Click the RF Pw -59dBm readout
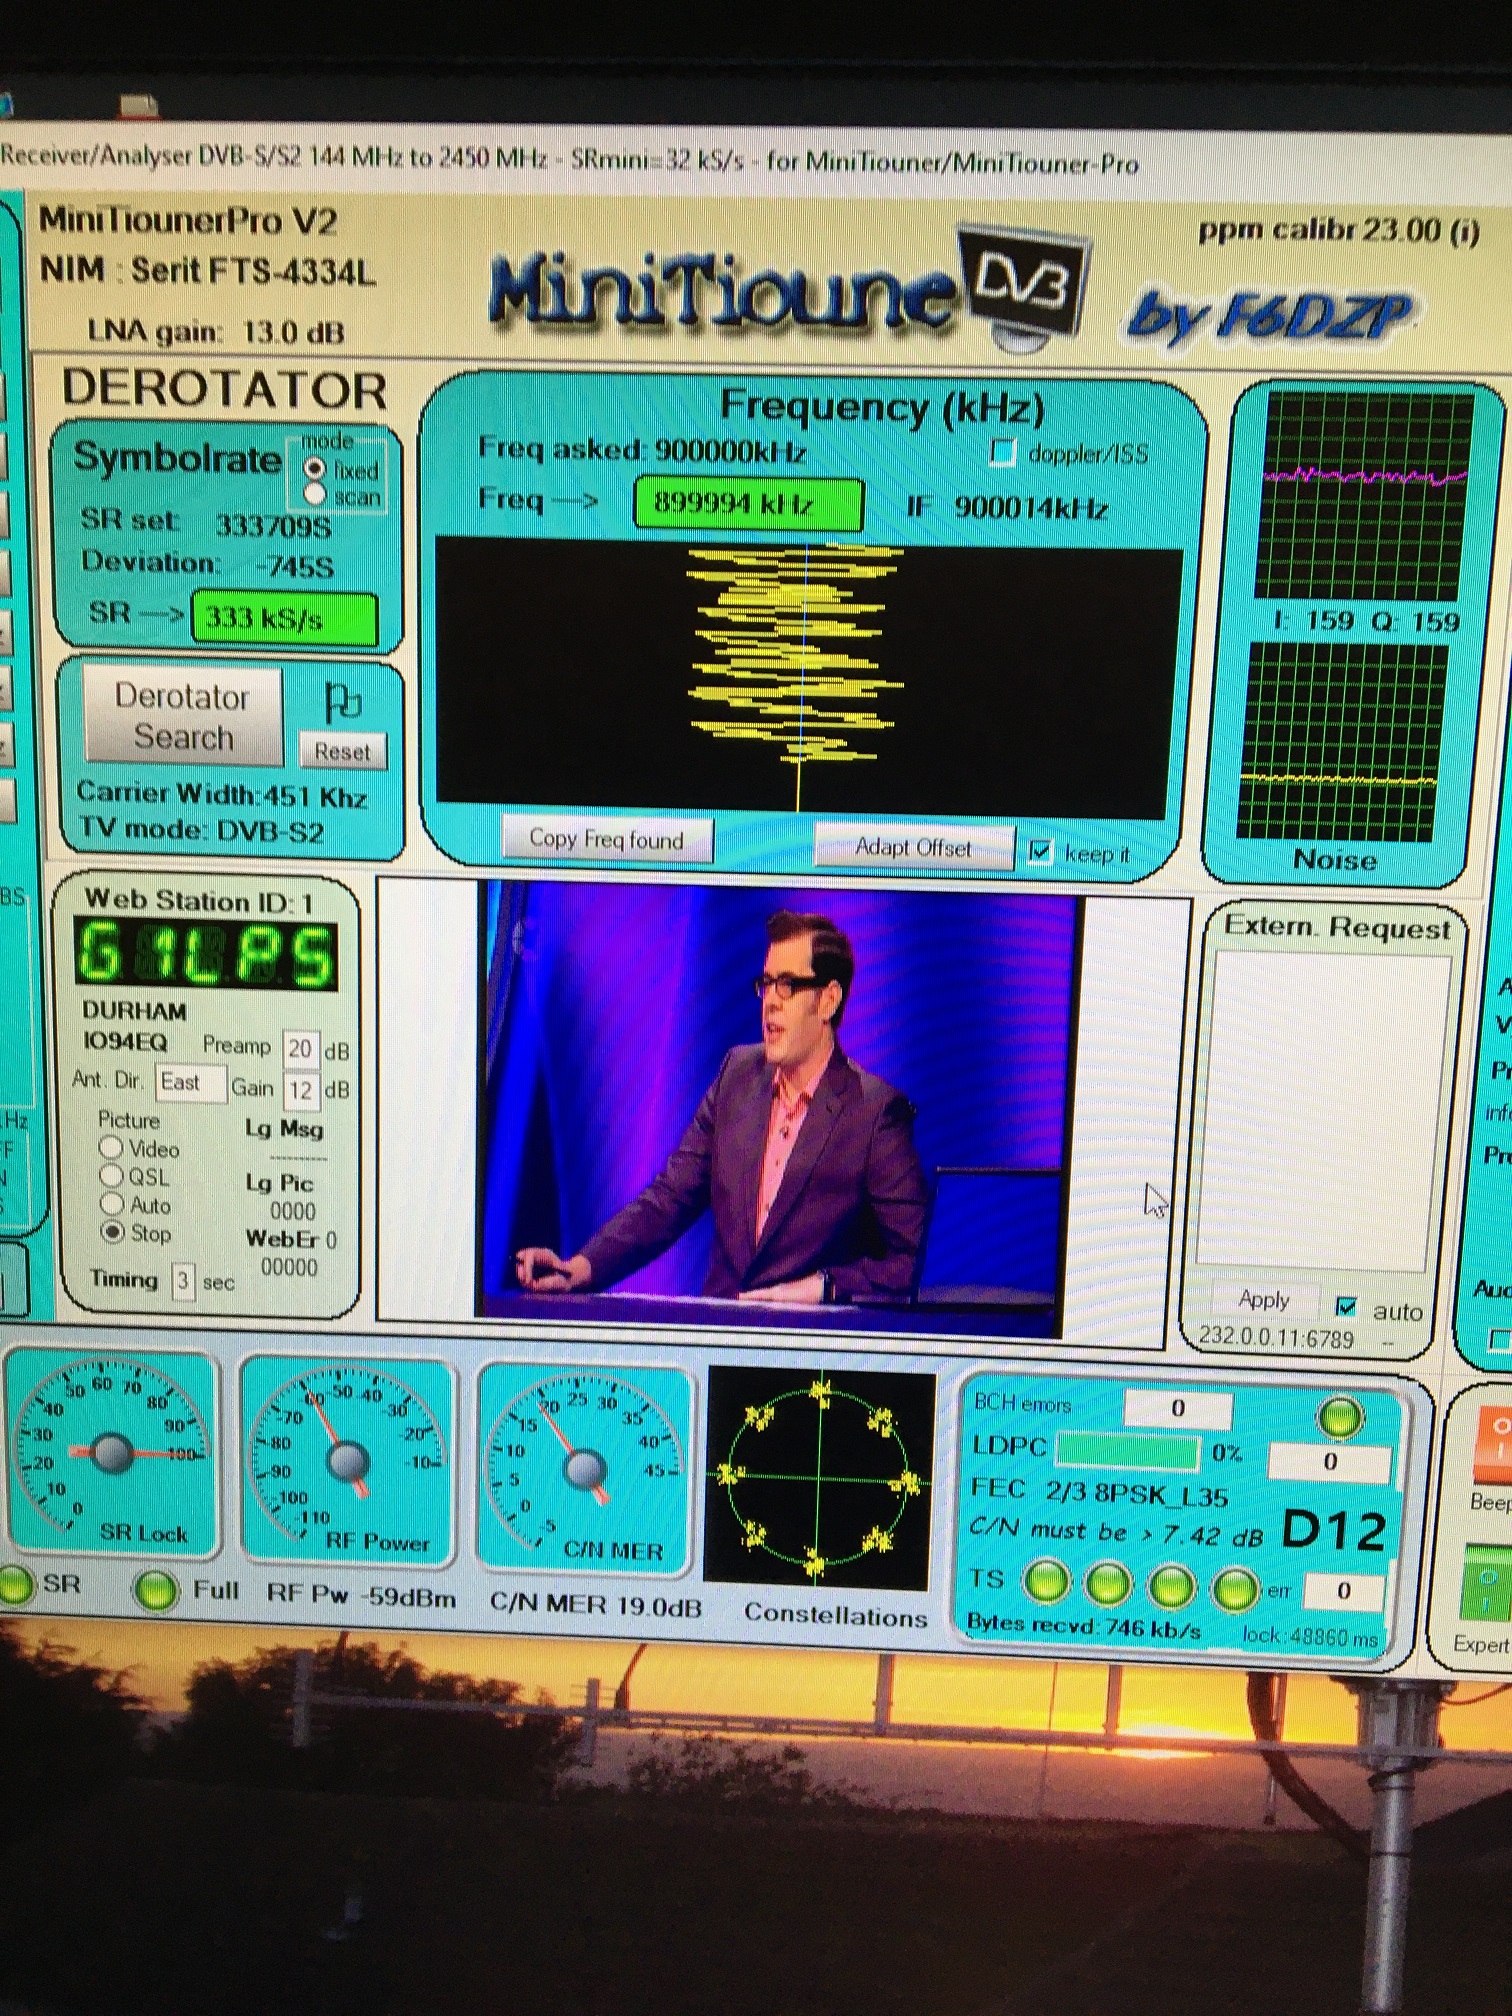 [x=361, y=1597]
